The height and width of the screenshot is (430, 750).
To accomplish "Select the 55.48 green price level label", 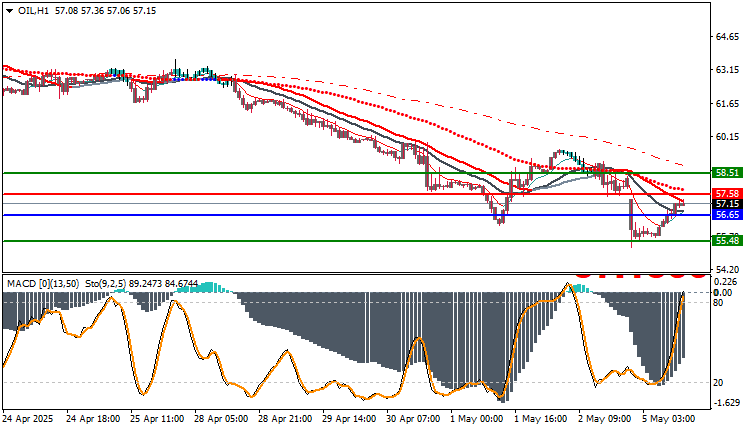I will click(x=727, y=241).
